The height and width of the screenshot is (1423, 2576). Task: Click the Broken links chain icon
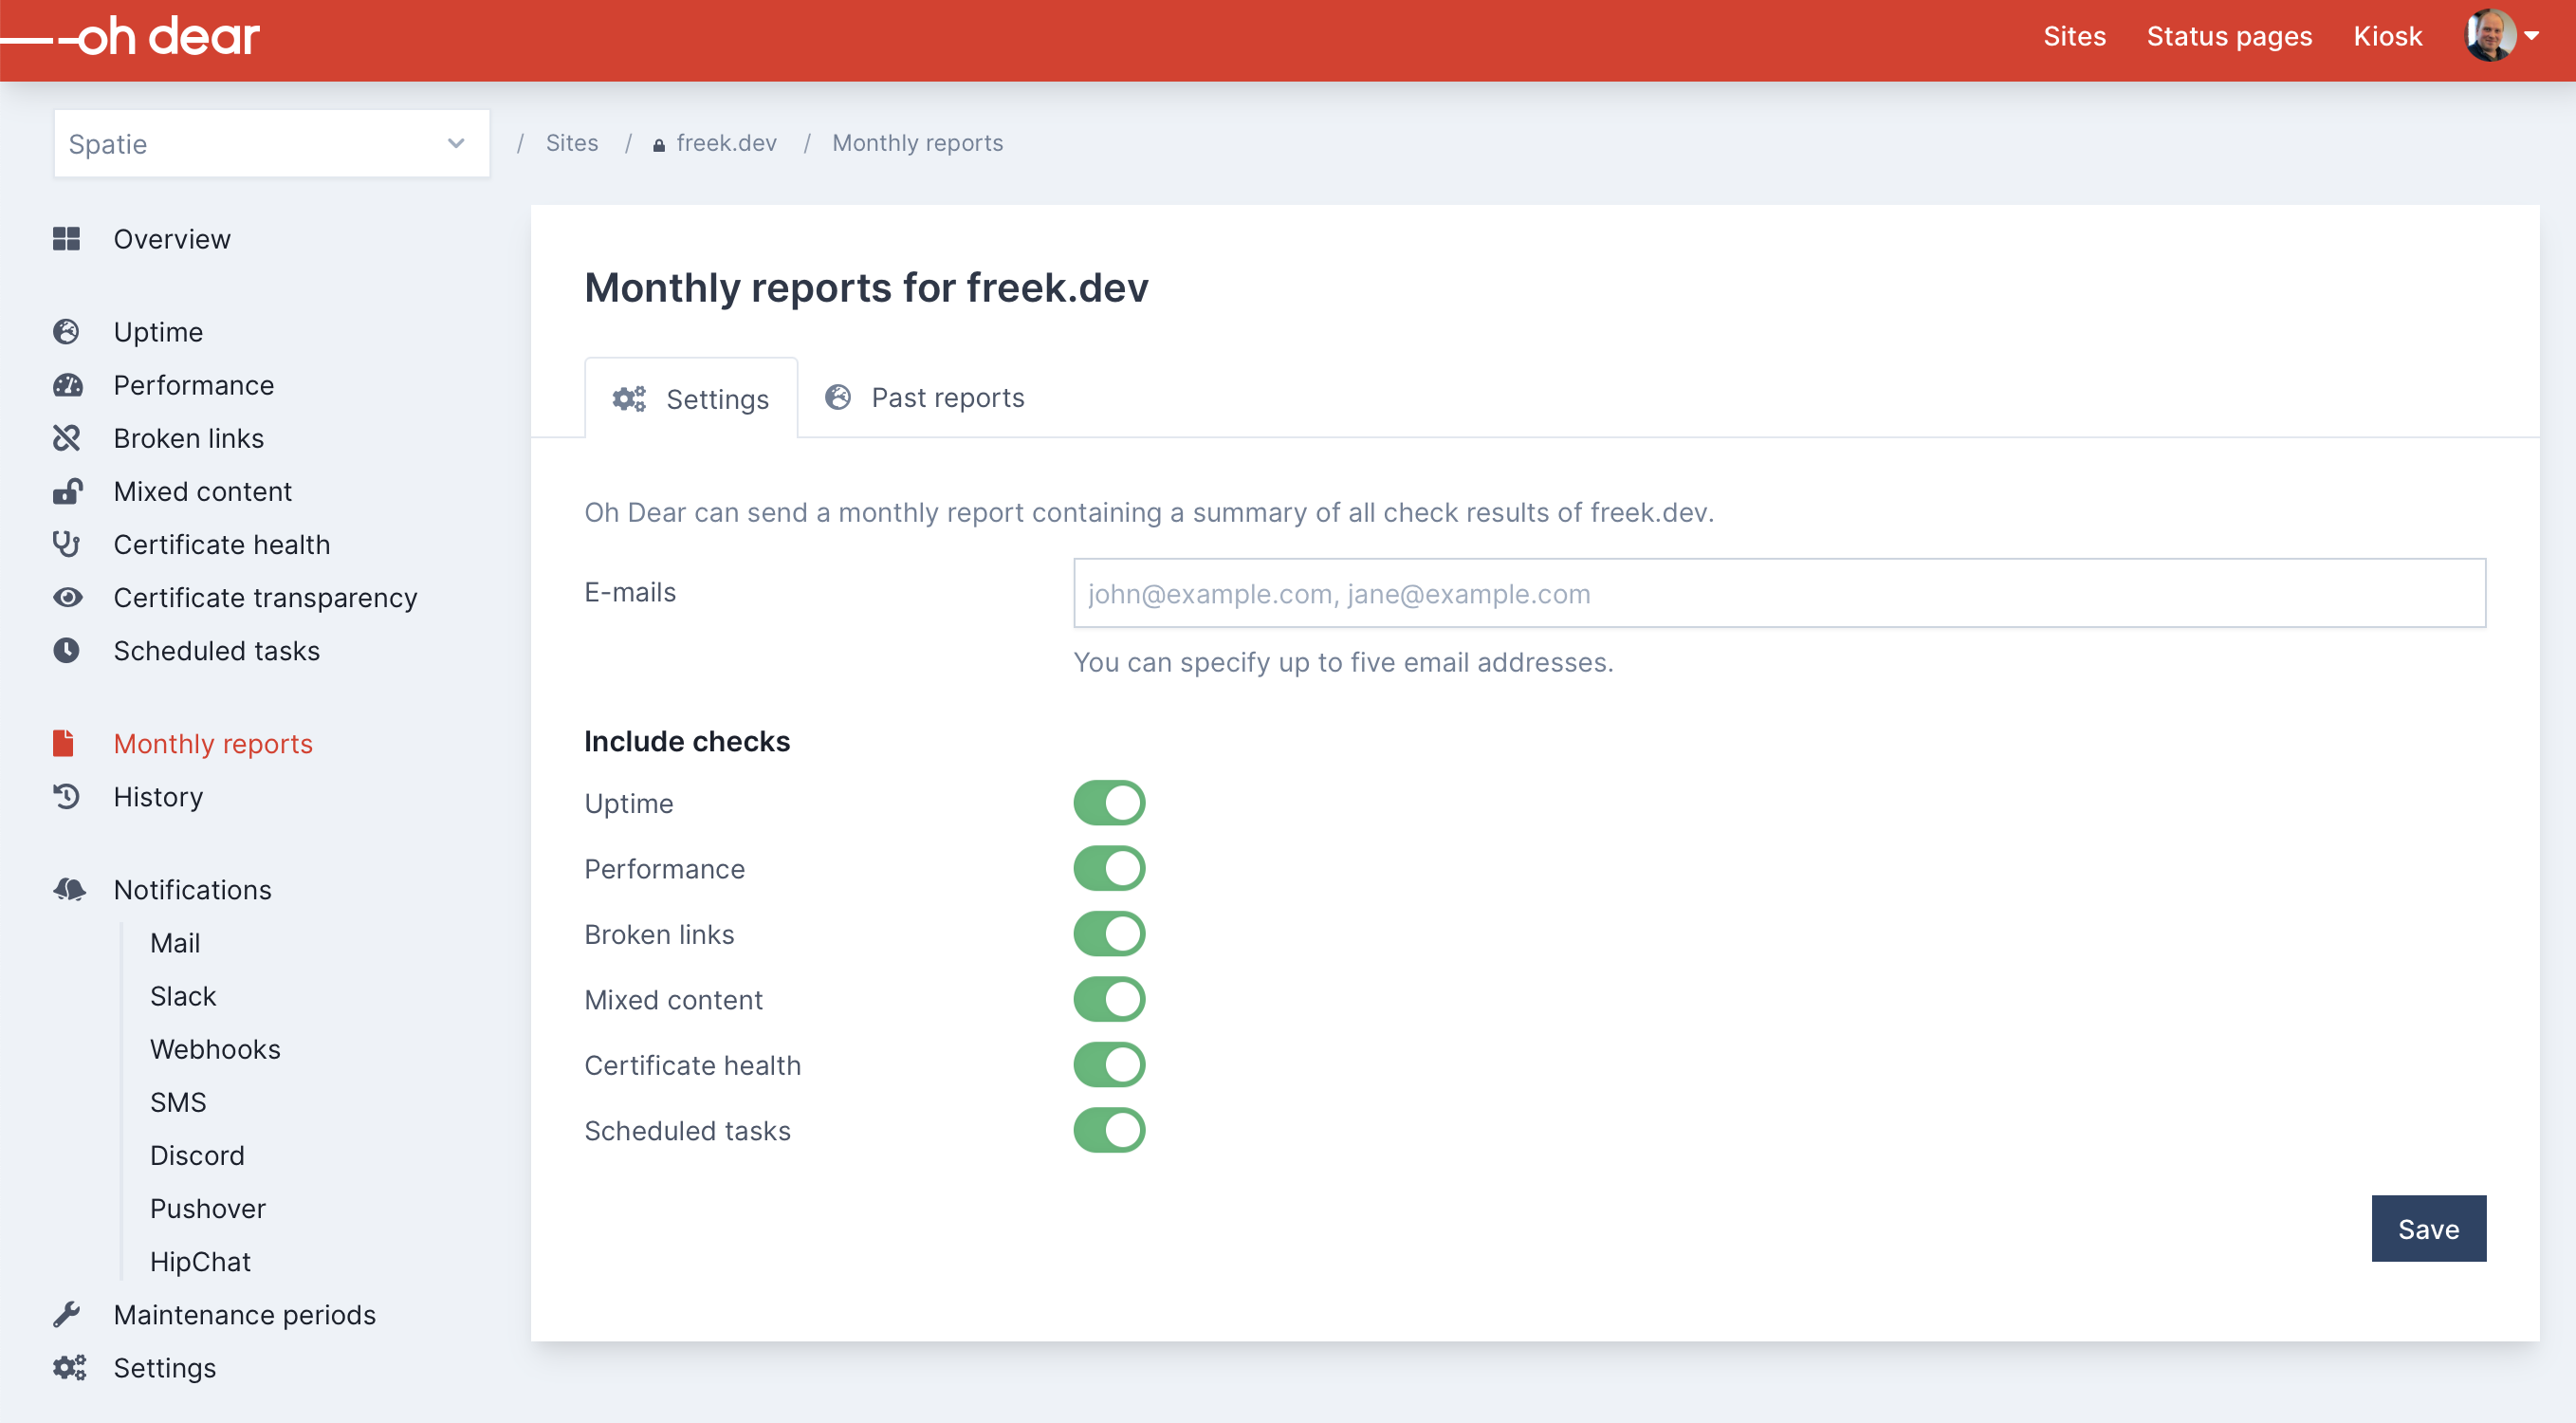(x=66, y=438)
